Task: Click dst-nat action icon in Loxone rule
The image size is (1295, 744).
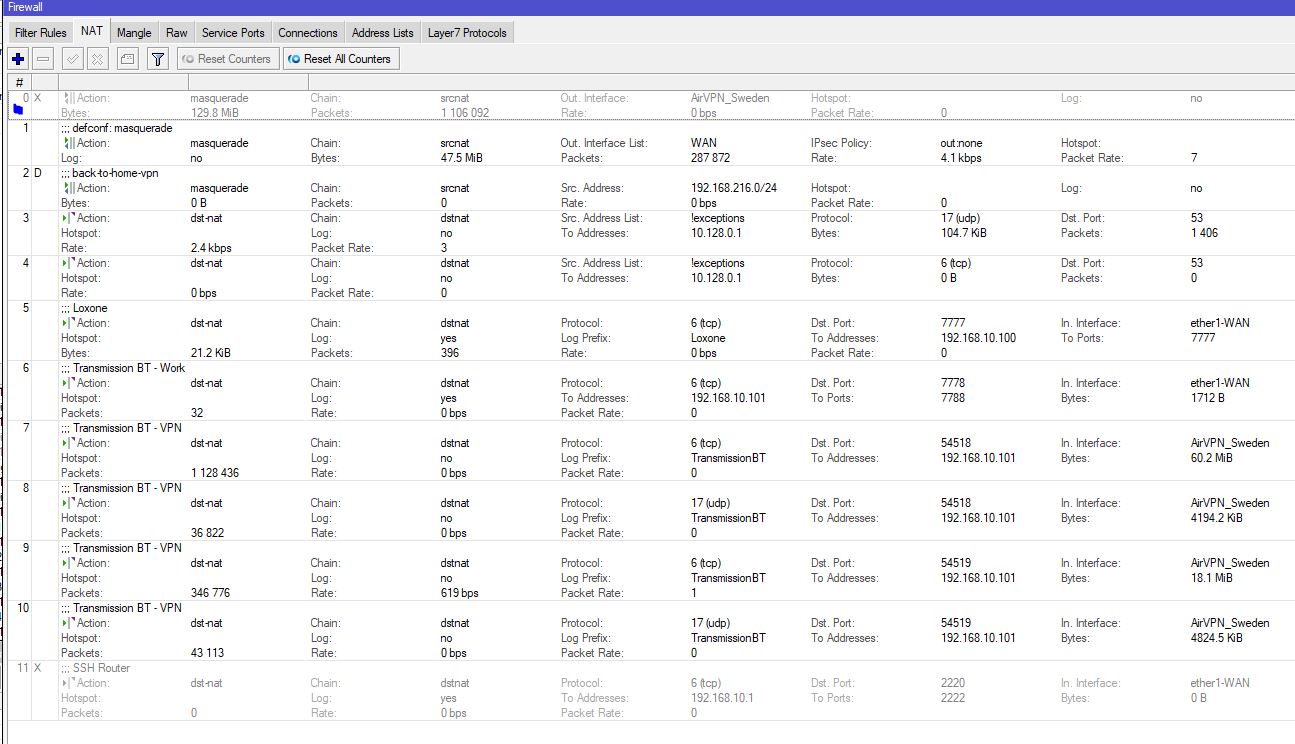Action: [68, 323]
